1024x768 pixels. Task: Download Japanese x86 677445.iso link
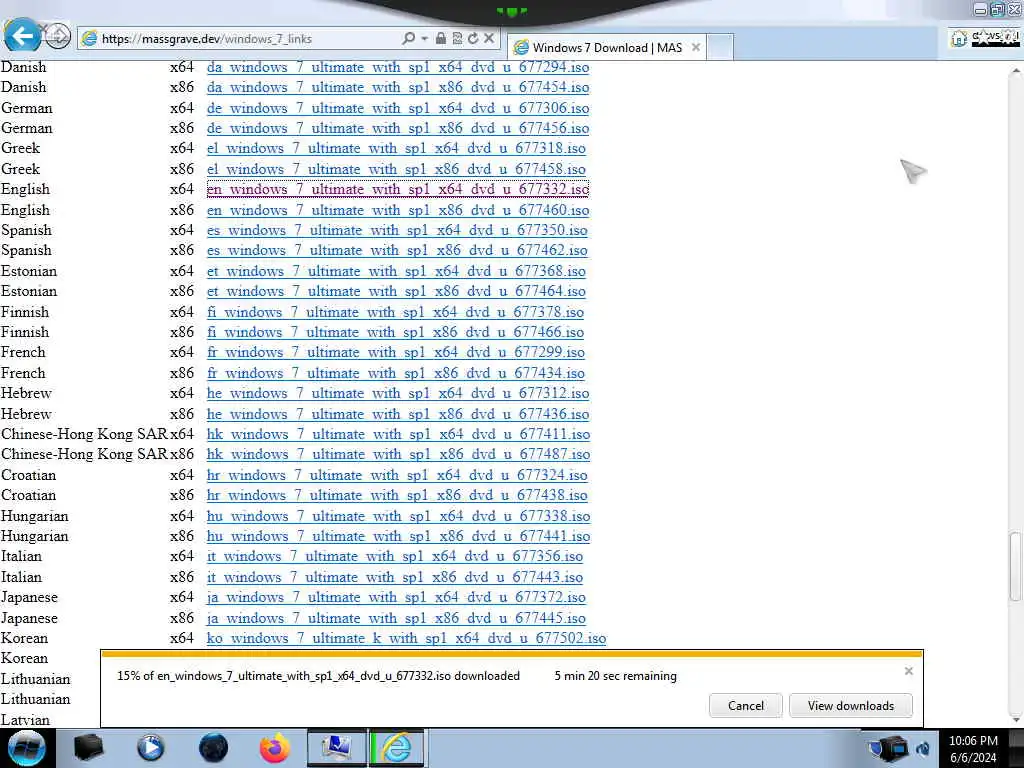396,618
